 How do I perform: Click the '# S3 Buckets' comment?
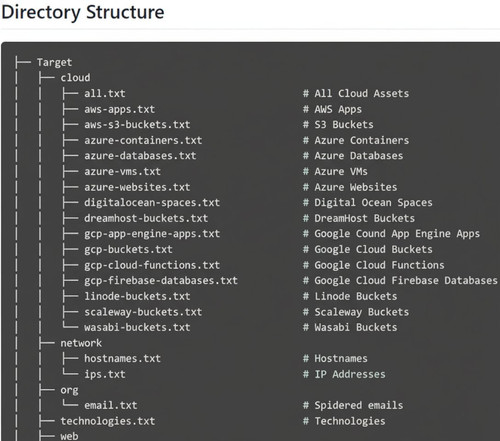click(338, 124)
